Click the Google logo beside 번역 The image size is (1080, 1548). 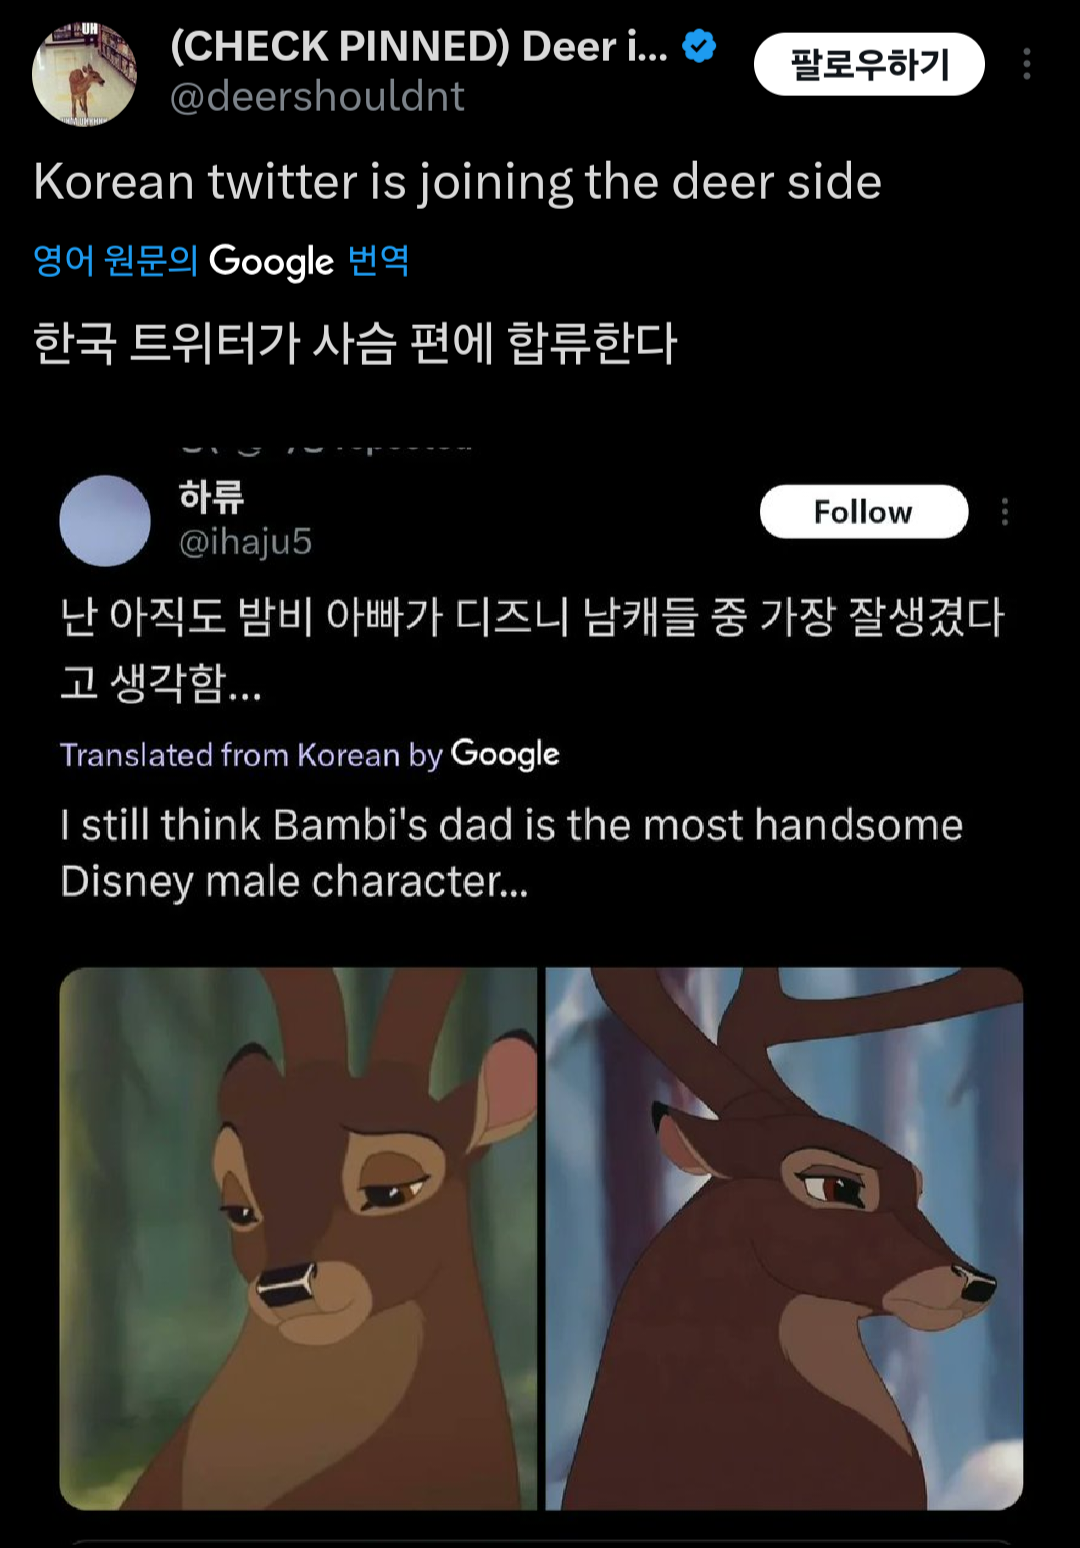pos(271,261)
